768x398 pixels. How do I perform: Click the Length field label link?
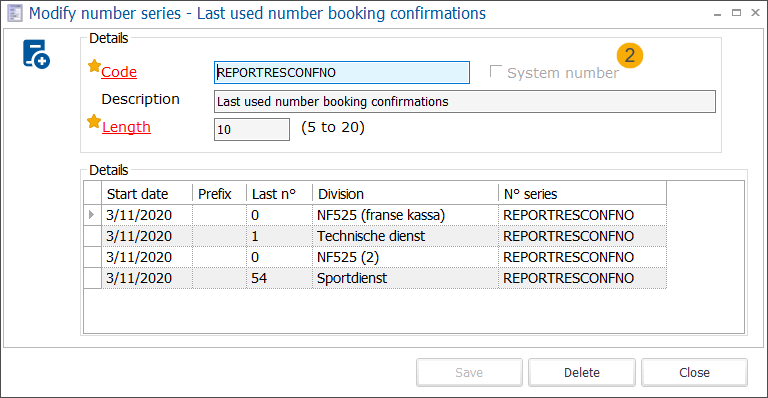[x=126, y=127]
